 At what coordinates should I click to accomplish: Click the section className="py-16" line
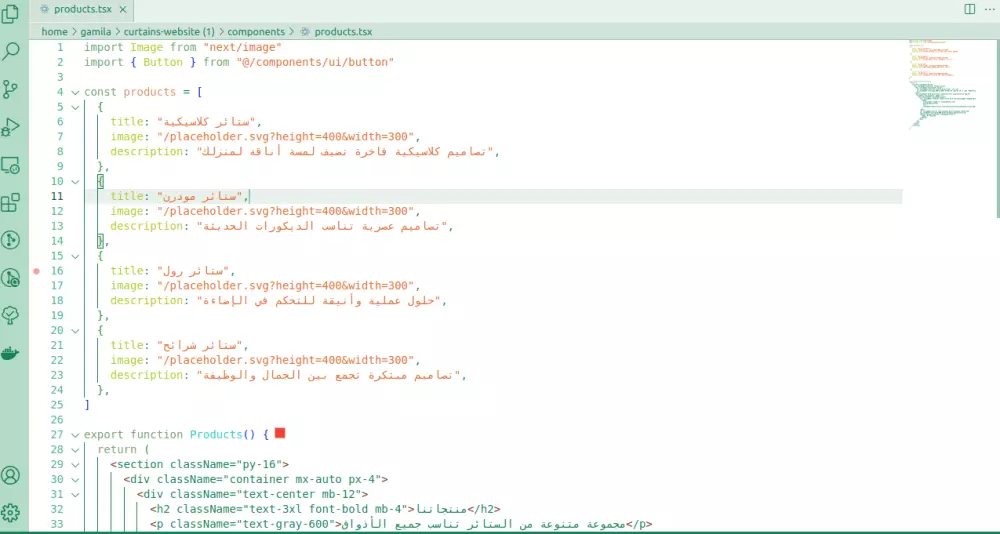tap(200, 464)
